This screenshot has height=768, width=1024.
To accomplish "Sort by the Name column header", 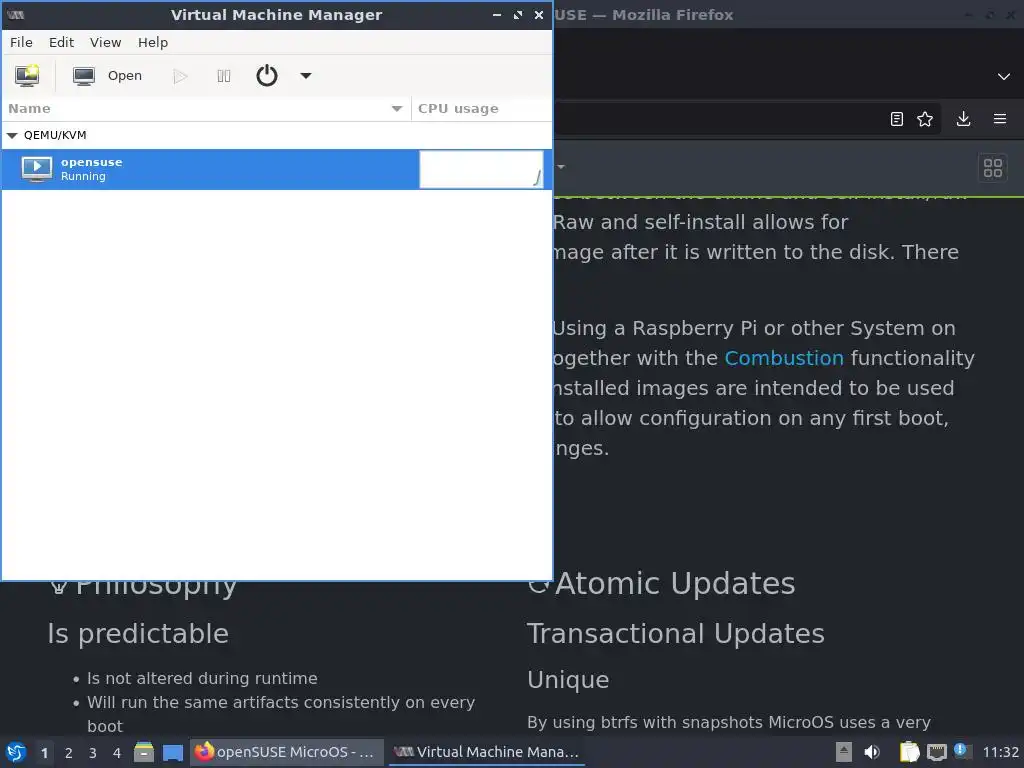I will (x=206, y=108).
